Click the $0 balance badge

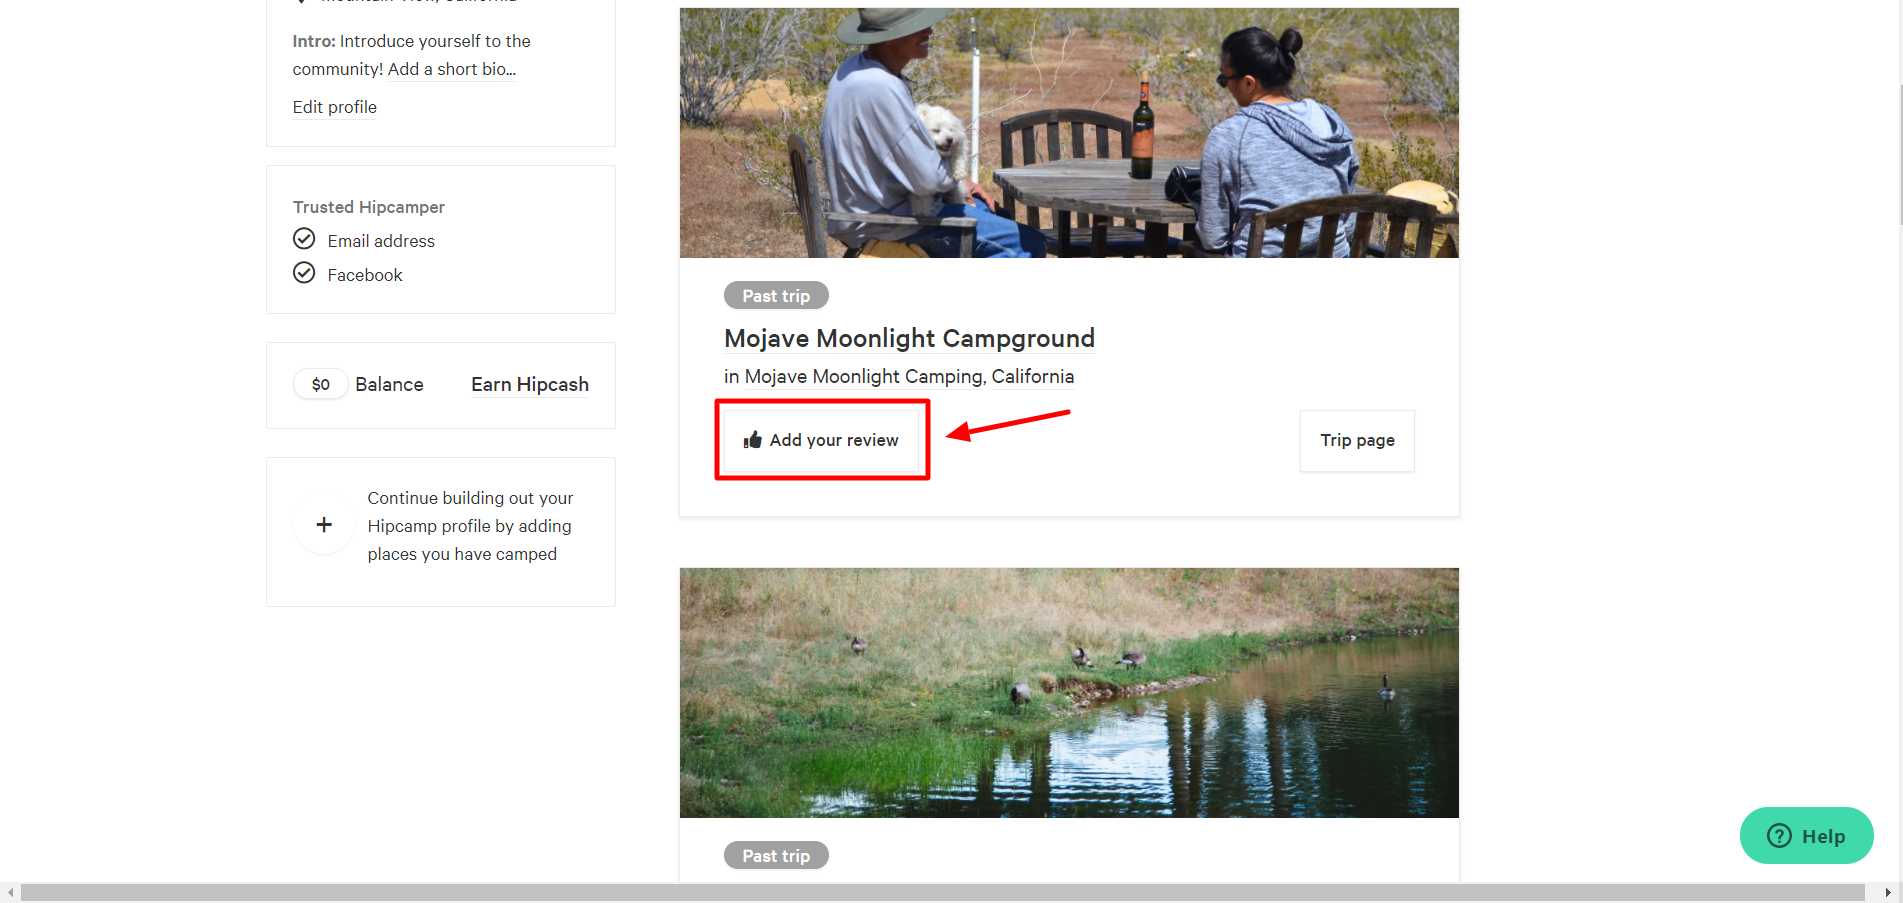(320, 384)
